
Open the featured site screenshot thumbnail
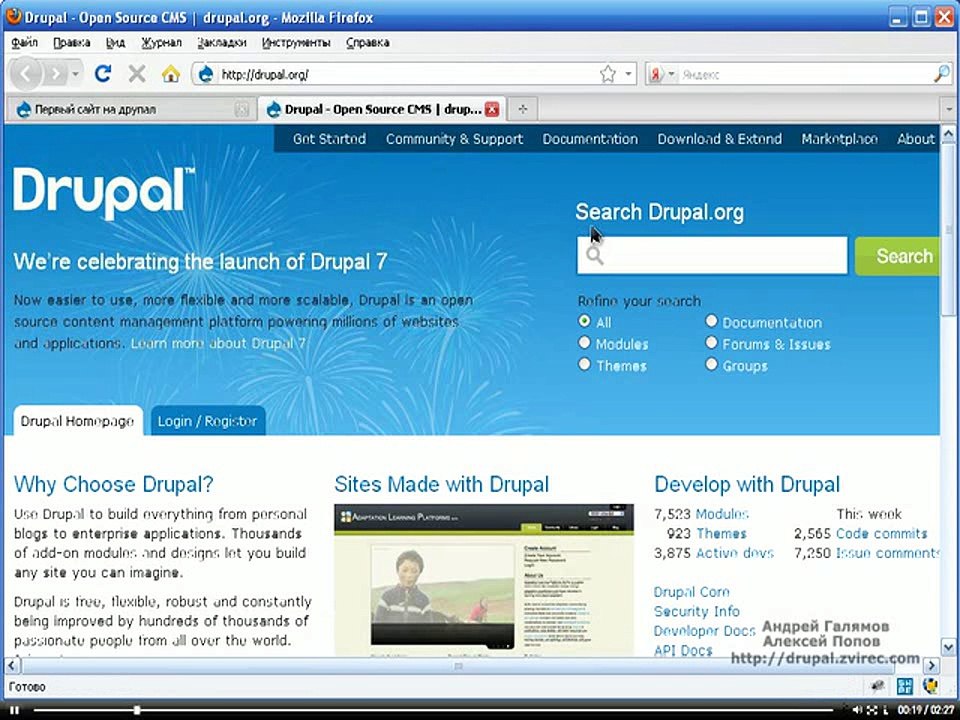tap(484, 580)
